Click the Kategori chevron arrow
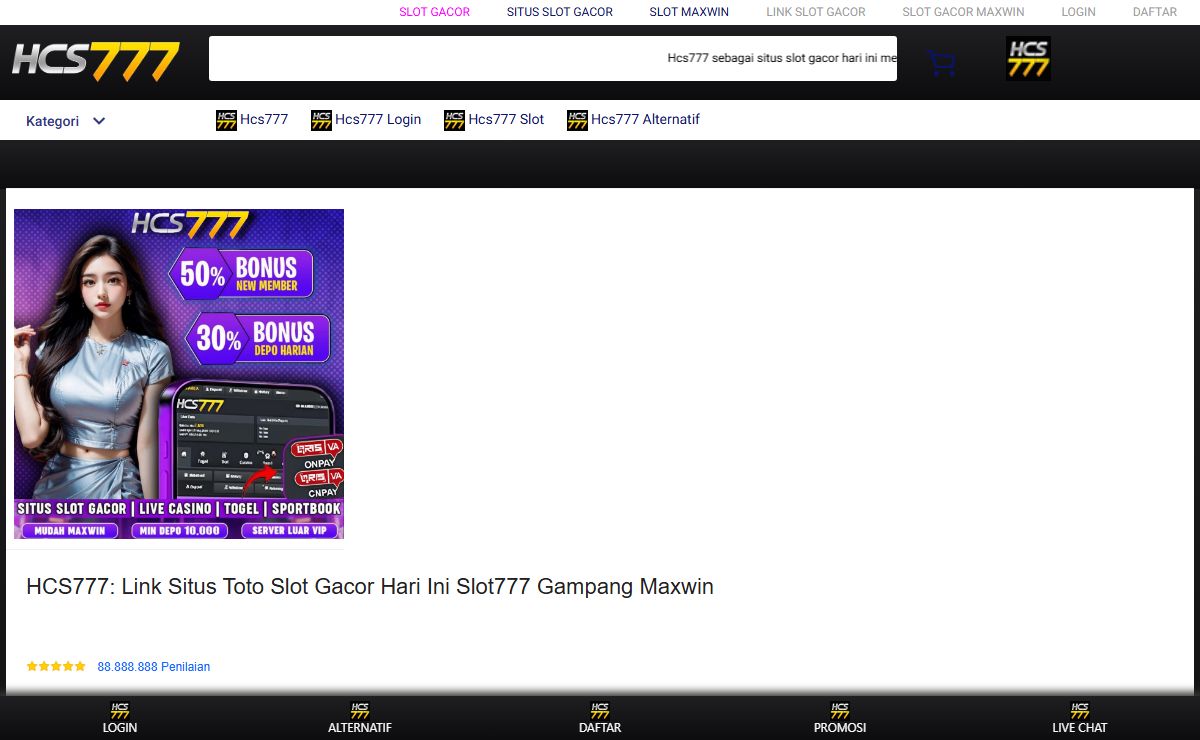The image size is (1200, 740). (x=99, y=121)
